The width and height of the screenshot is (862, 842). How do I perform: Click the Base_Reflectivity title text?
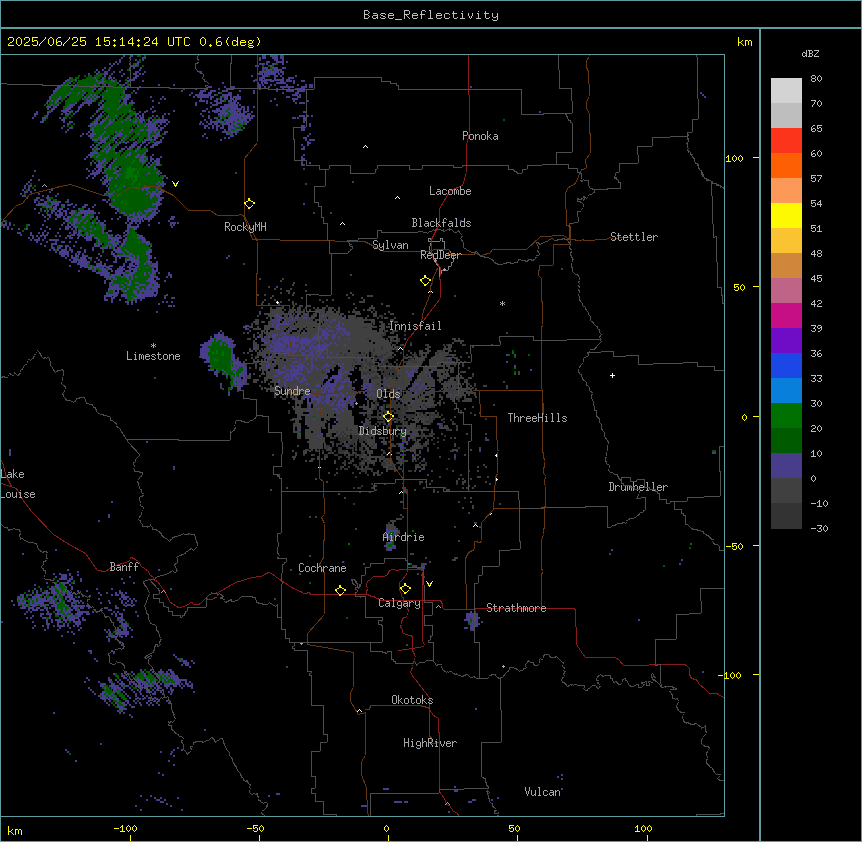431,15
